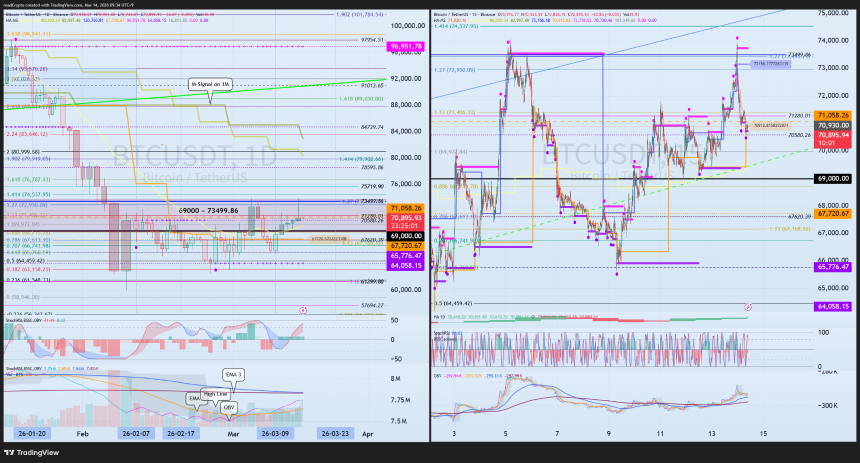Click the Feb label on time axis
860x463 pixels.
coord(82,434)
